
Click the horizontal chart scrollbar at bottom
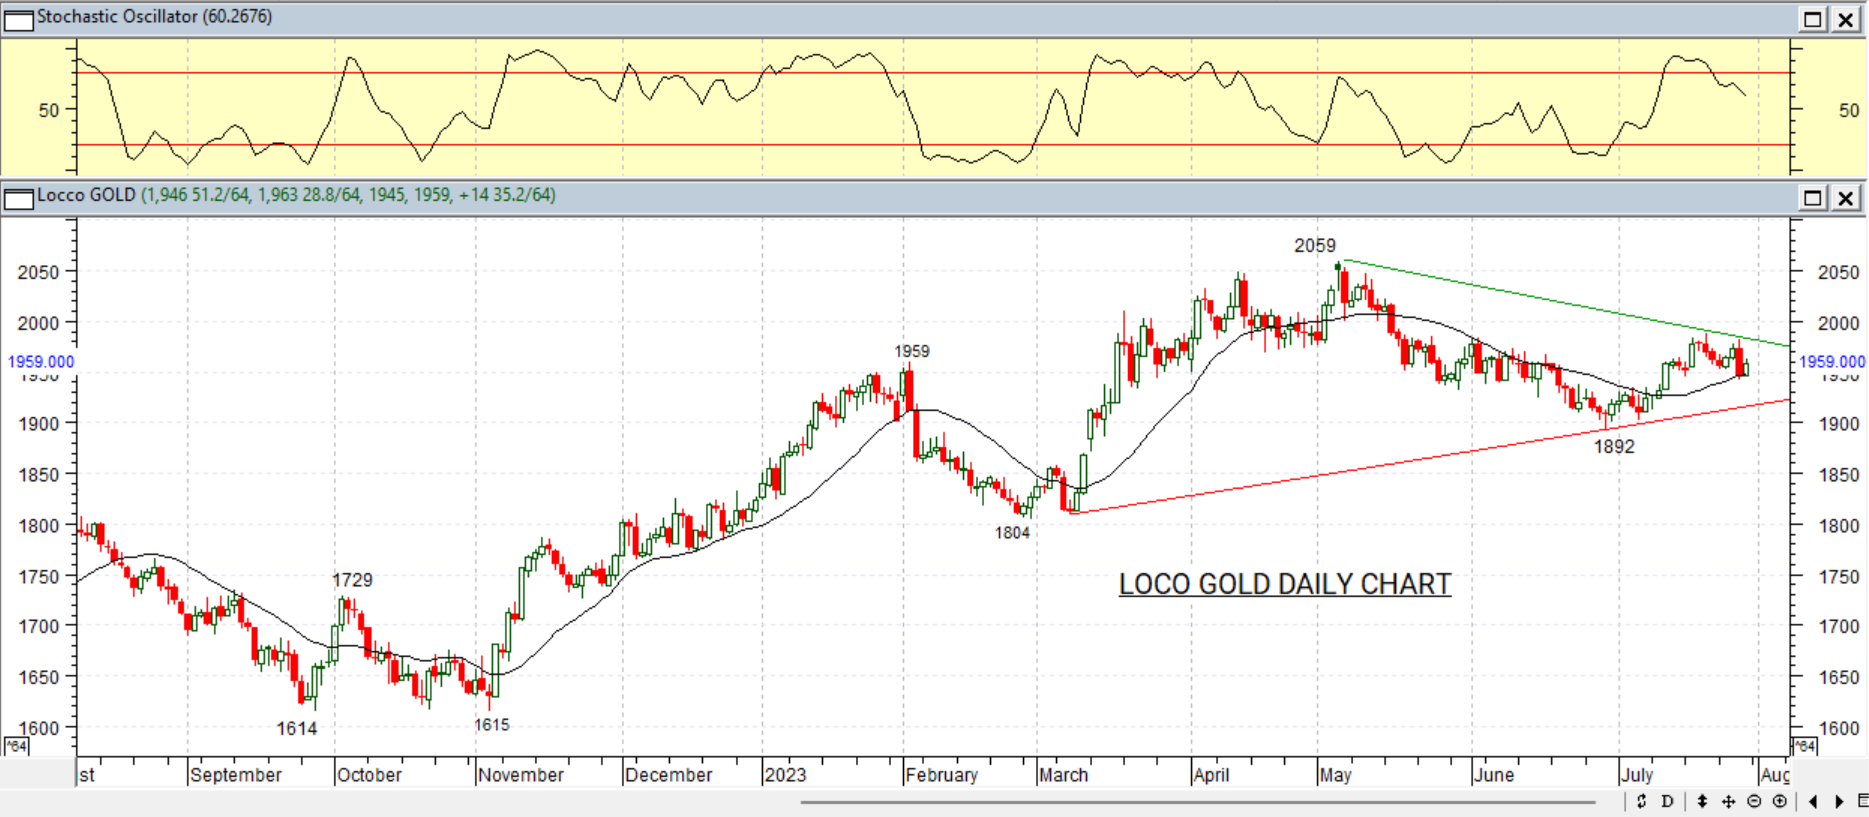pyautogui.click(x=1197, y=801)
